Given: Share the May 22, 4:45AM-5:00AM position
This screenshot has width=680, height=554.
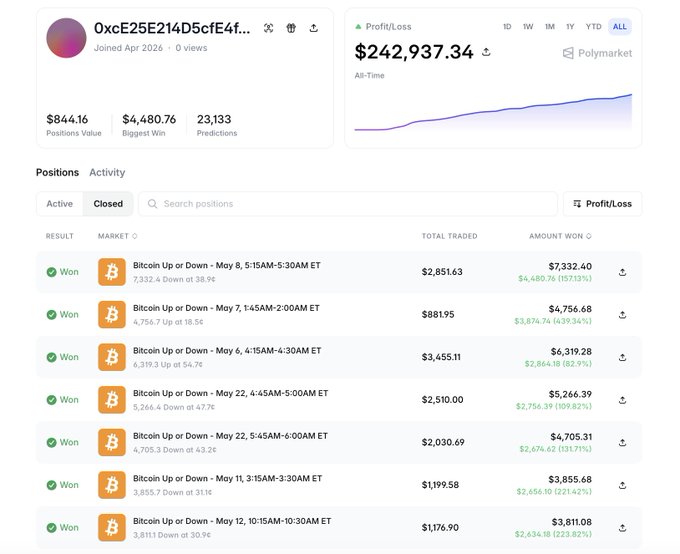Looking at the screenshot, I should [622, 400].
